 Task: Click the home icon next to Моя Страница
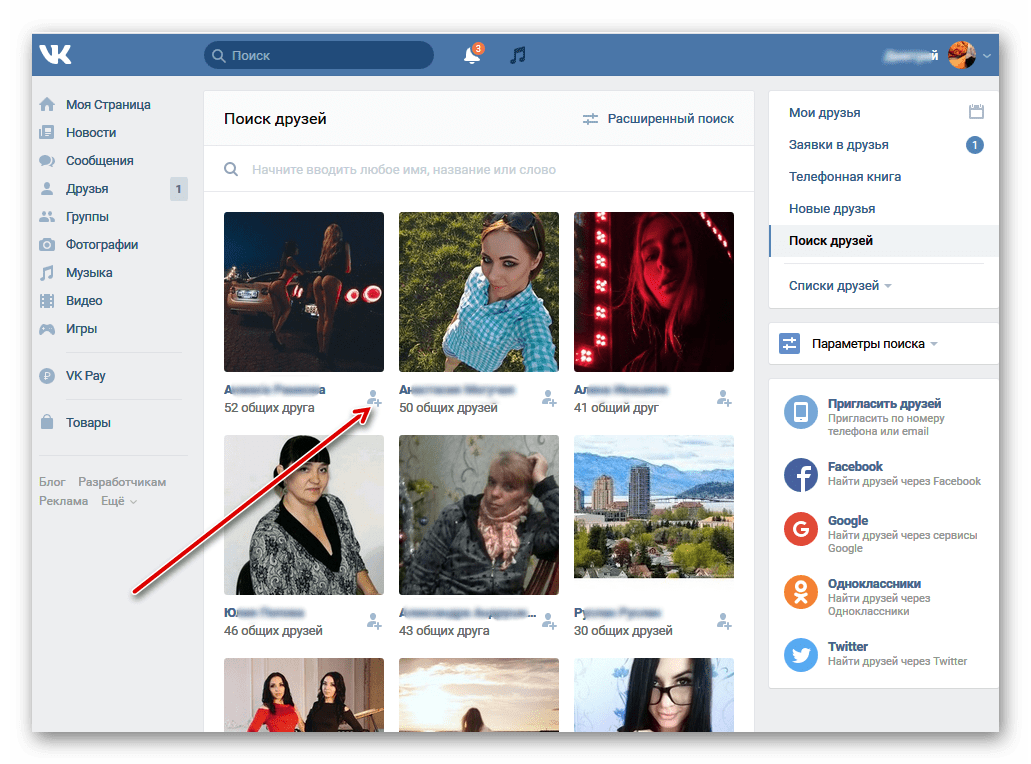click(47, 105)
